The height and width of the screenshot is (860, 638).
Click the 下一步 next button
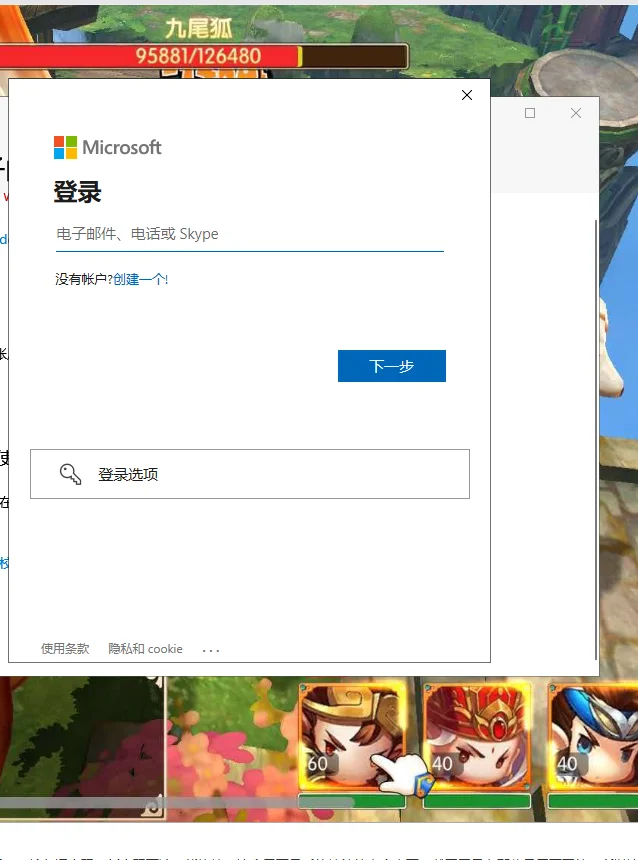(392, 366)
